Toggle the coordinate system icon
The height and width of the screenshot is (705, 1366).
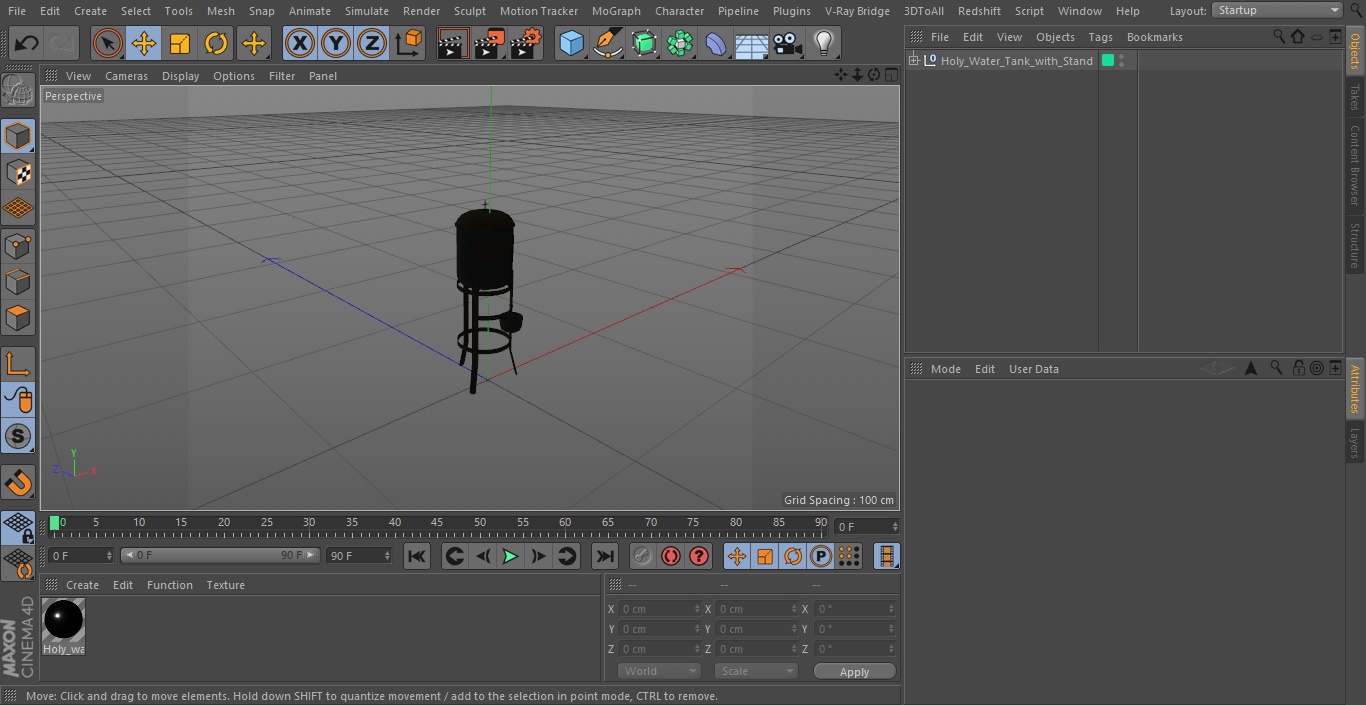[409, 43]
